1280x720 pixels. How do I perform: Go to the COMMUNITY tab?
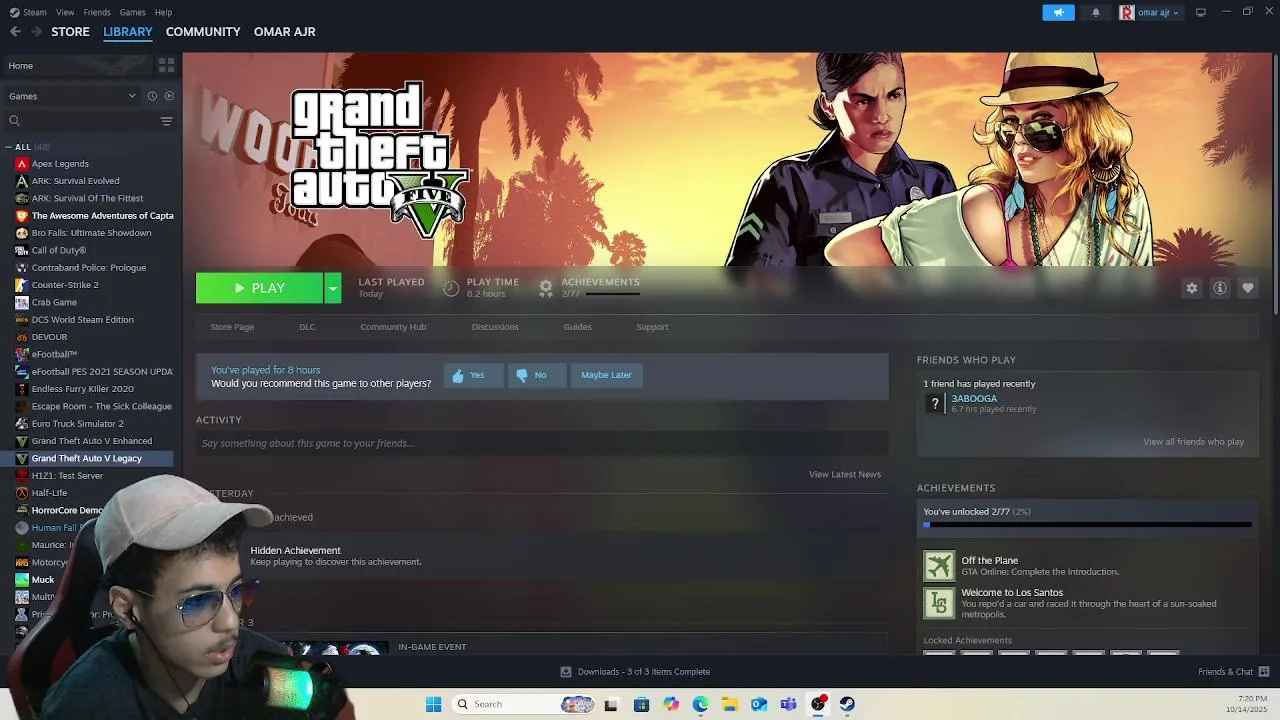[203, 32]
